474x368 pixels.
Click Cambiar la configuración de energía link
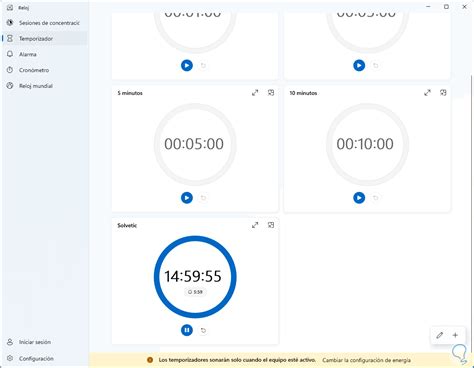[366, 360]
